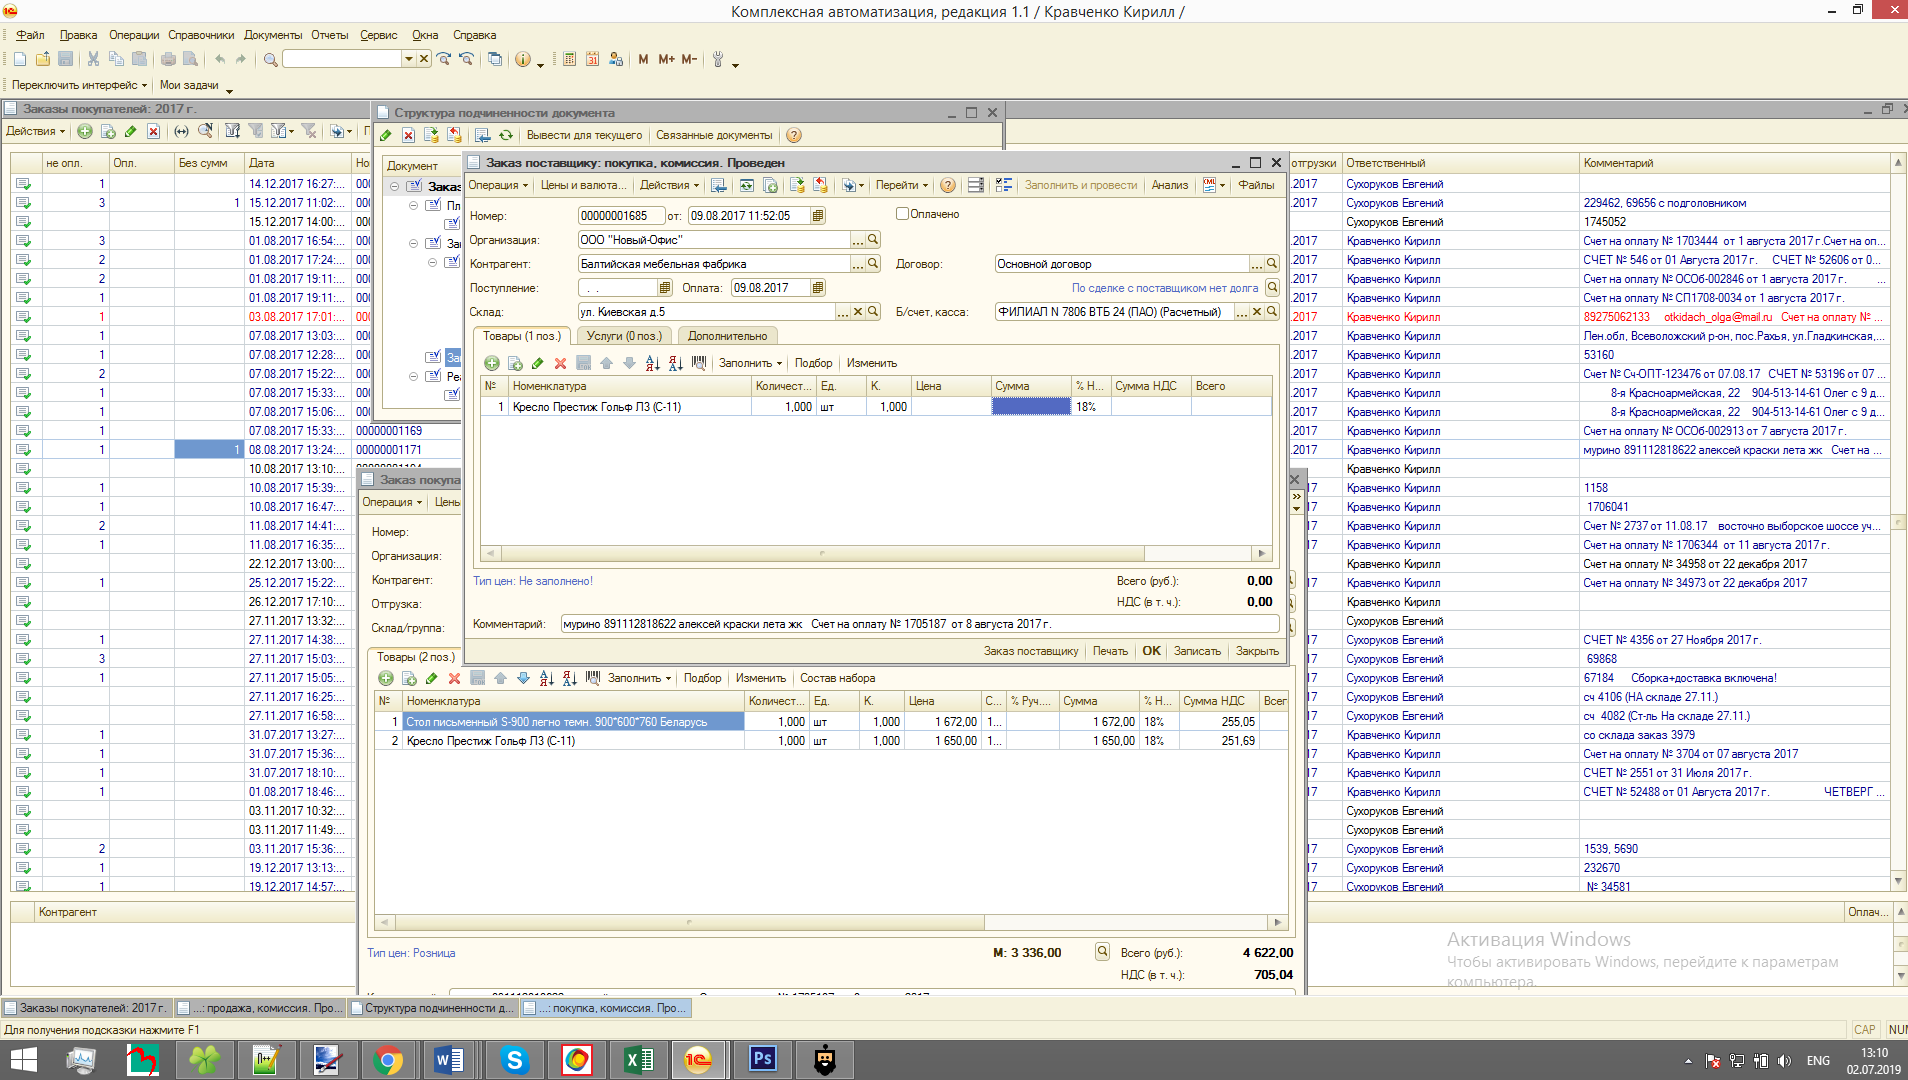Open the calendar icon in the main toolbar
Screen dimensions: 1908x1080
tap(592, 60)
